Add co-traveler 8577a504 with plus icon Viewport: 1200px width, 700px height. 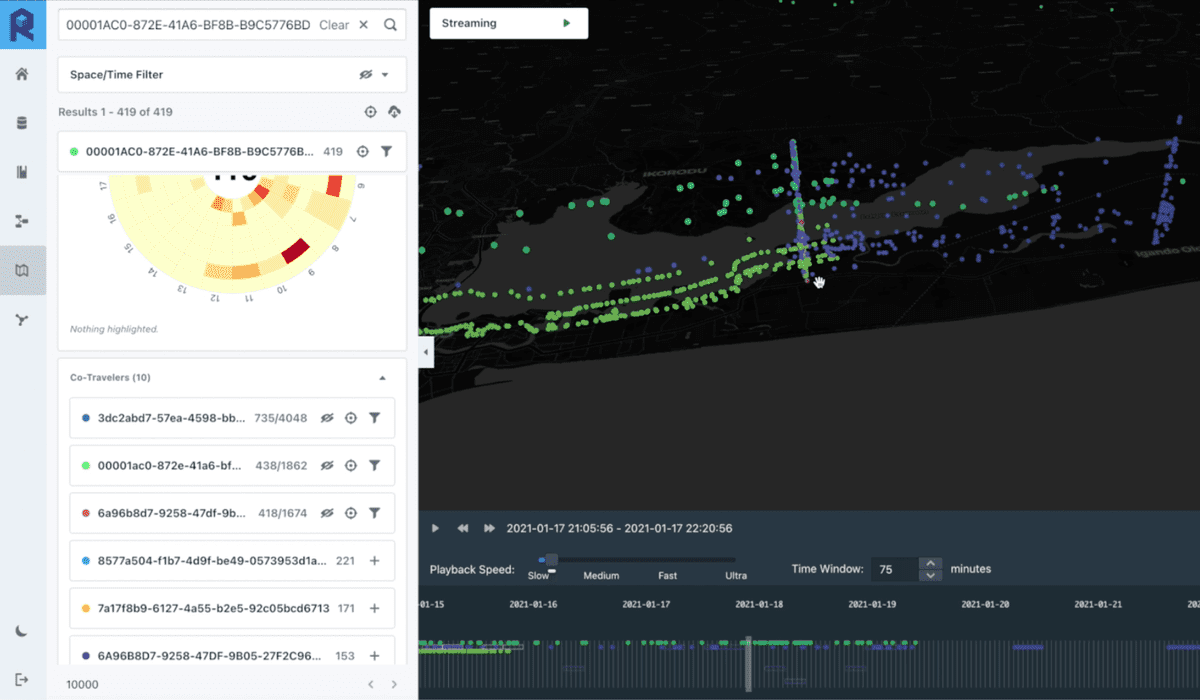375,561
